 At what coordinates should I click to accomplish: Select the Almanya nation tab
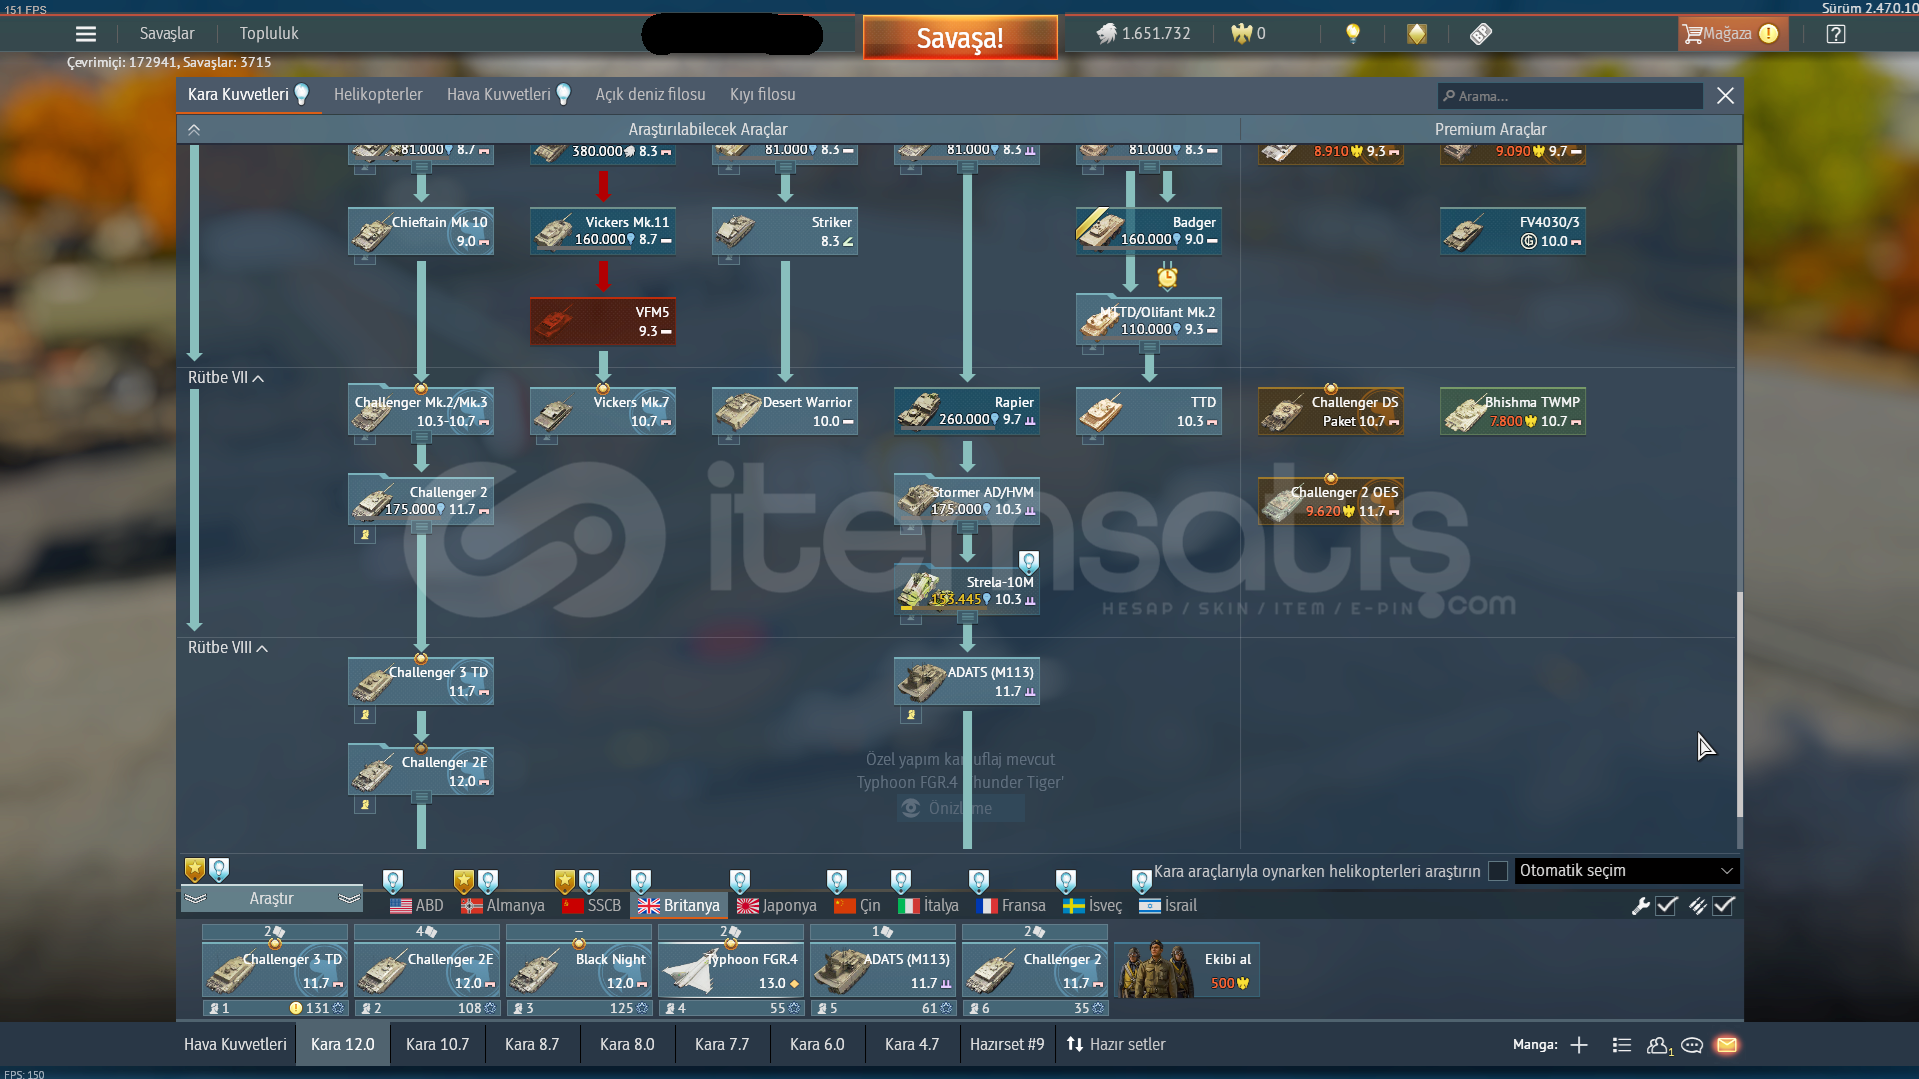pyautogui.click(x=503, y=906)
